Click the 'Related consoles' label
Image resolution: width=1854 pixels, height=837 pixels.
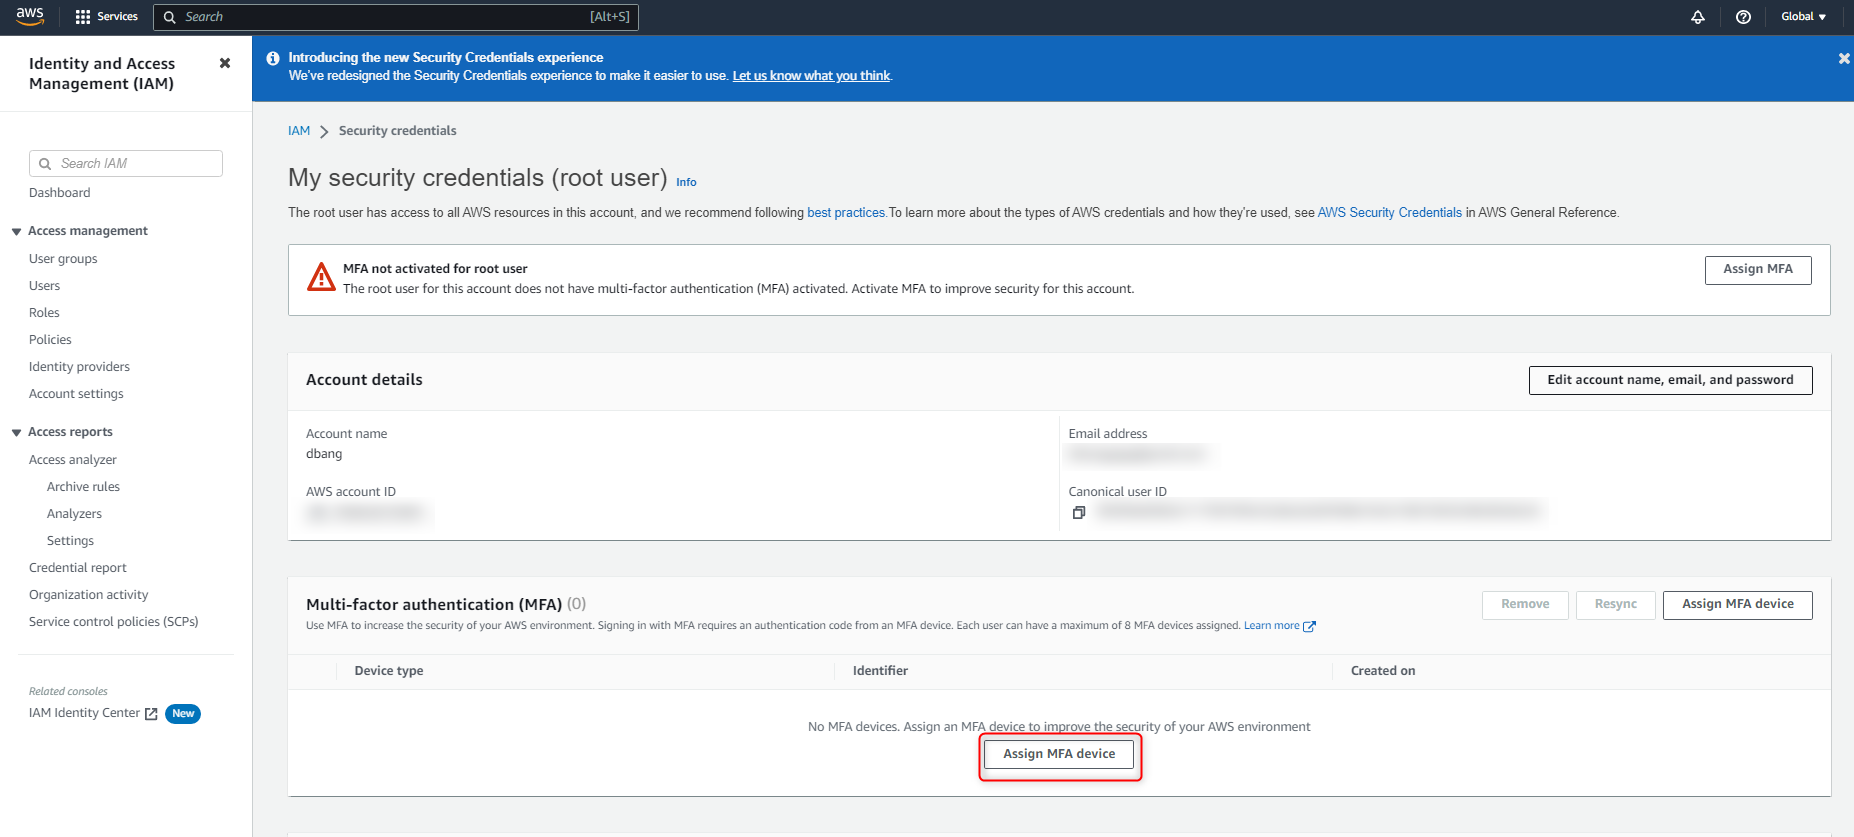pyautogui.click(x=68, y=692)
